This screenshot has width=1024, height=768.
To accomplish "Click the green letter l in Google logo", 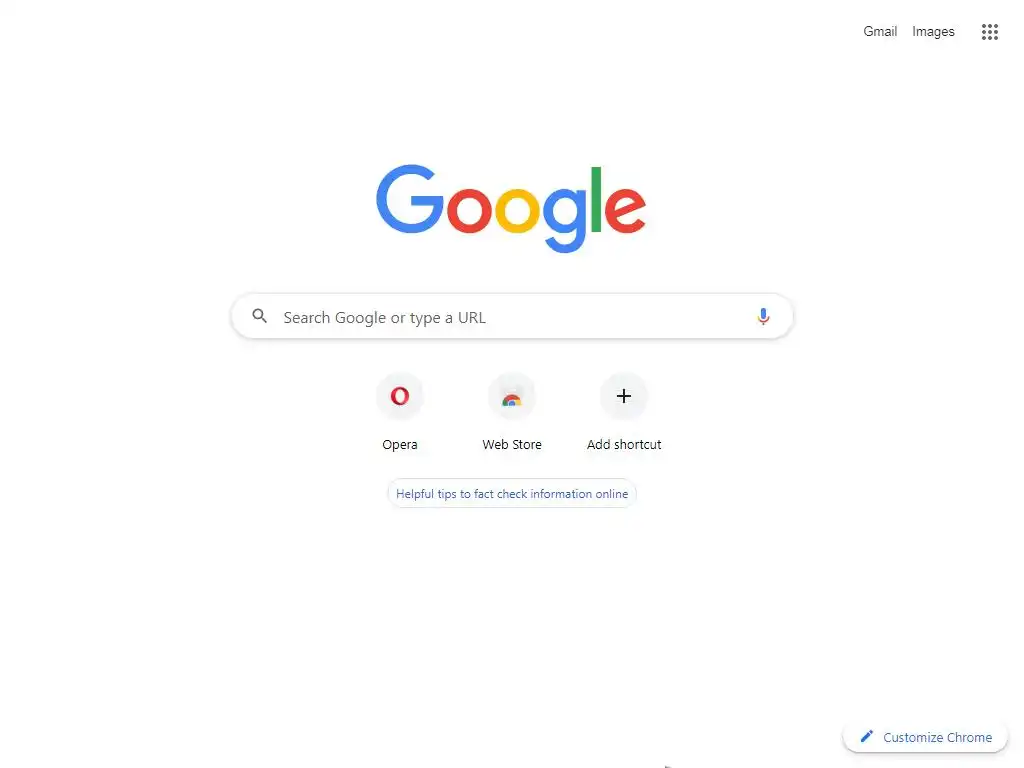I will [596, 200].
